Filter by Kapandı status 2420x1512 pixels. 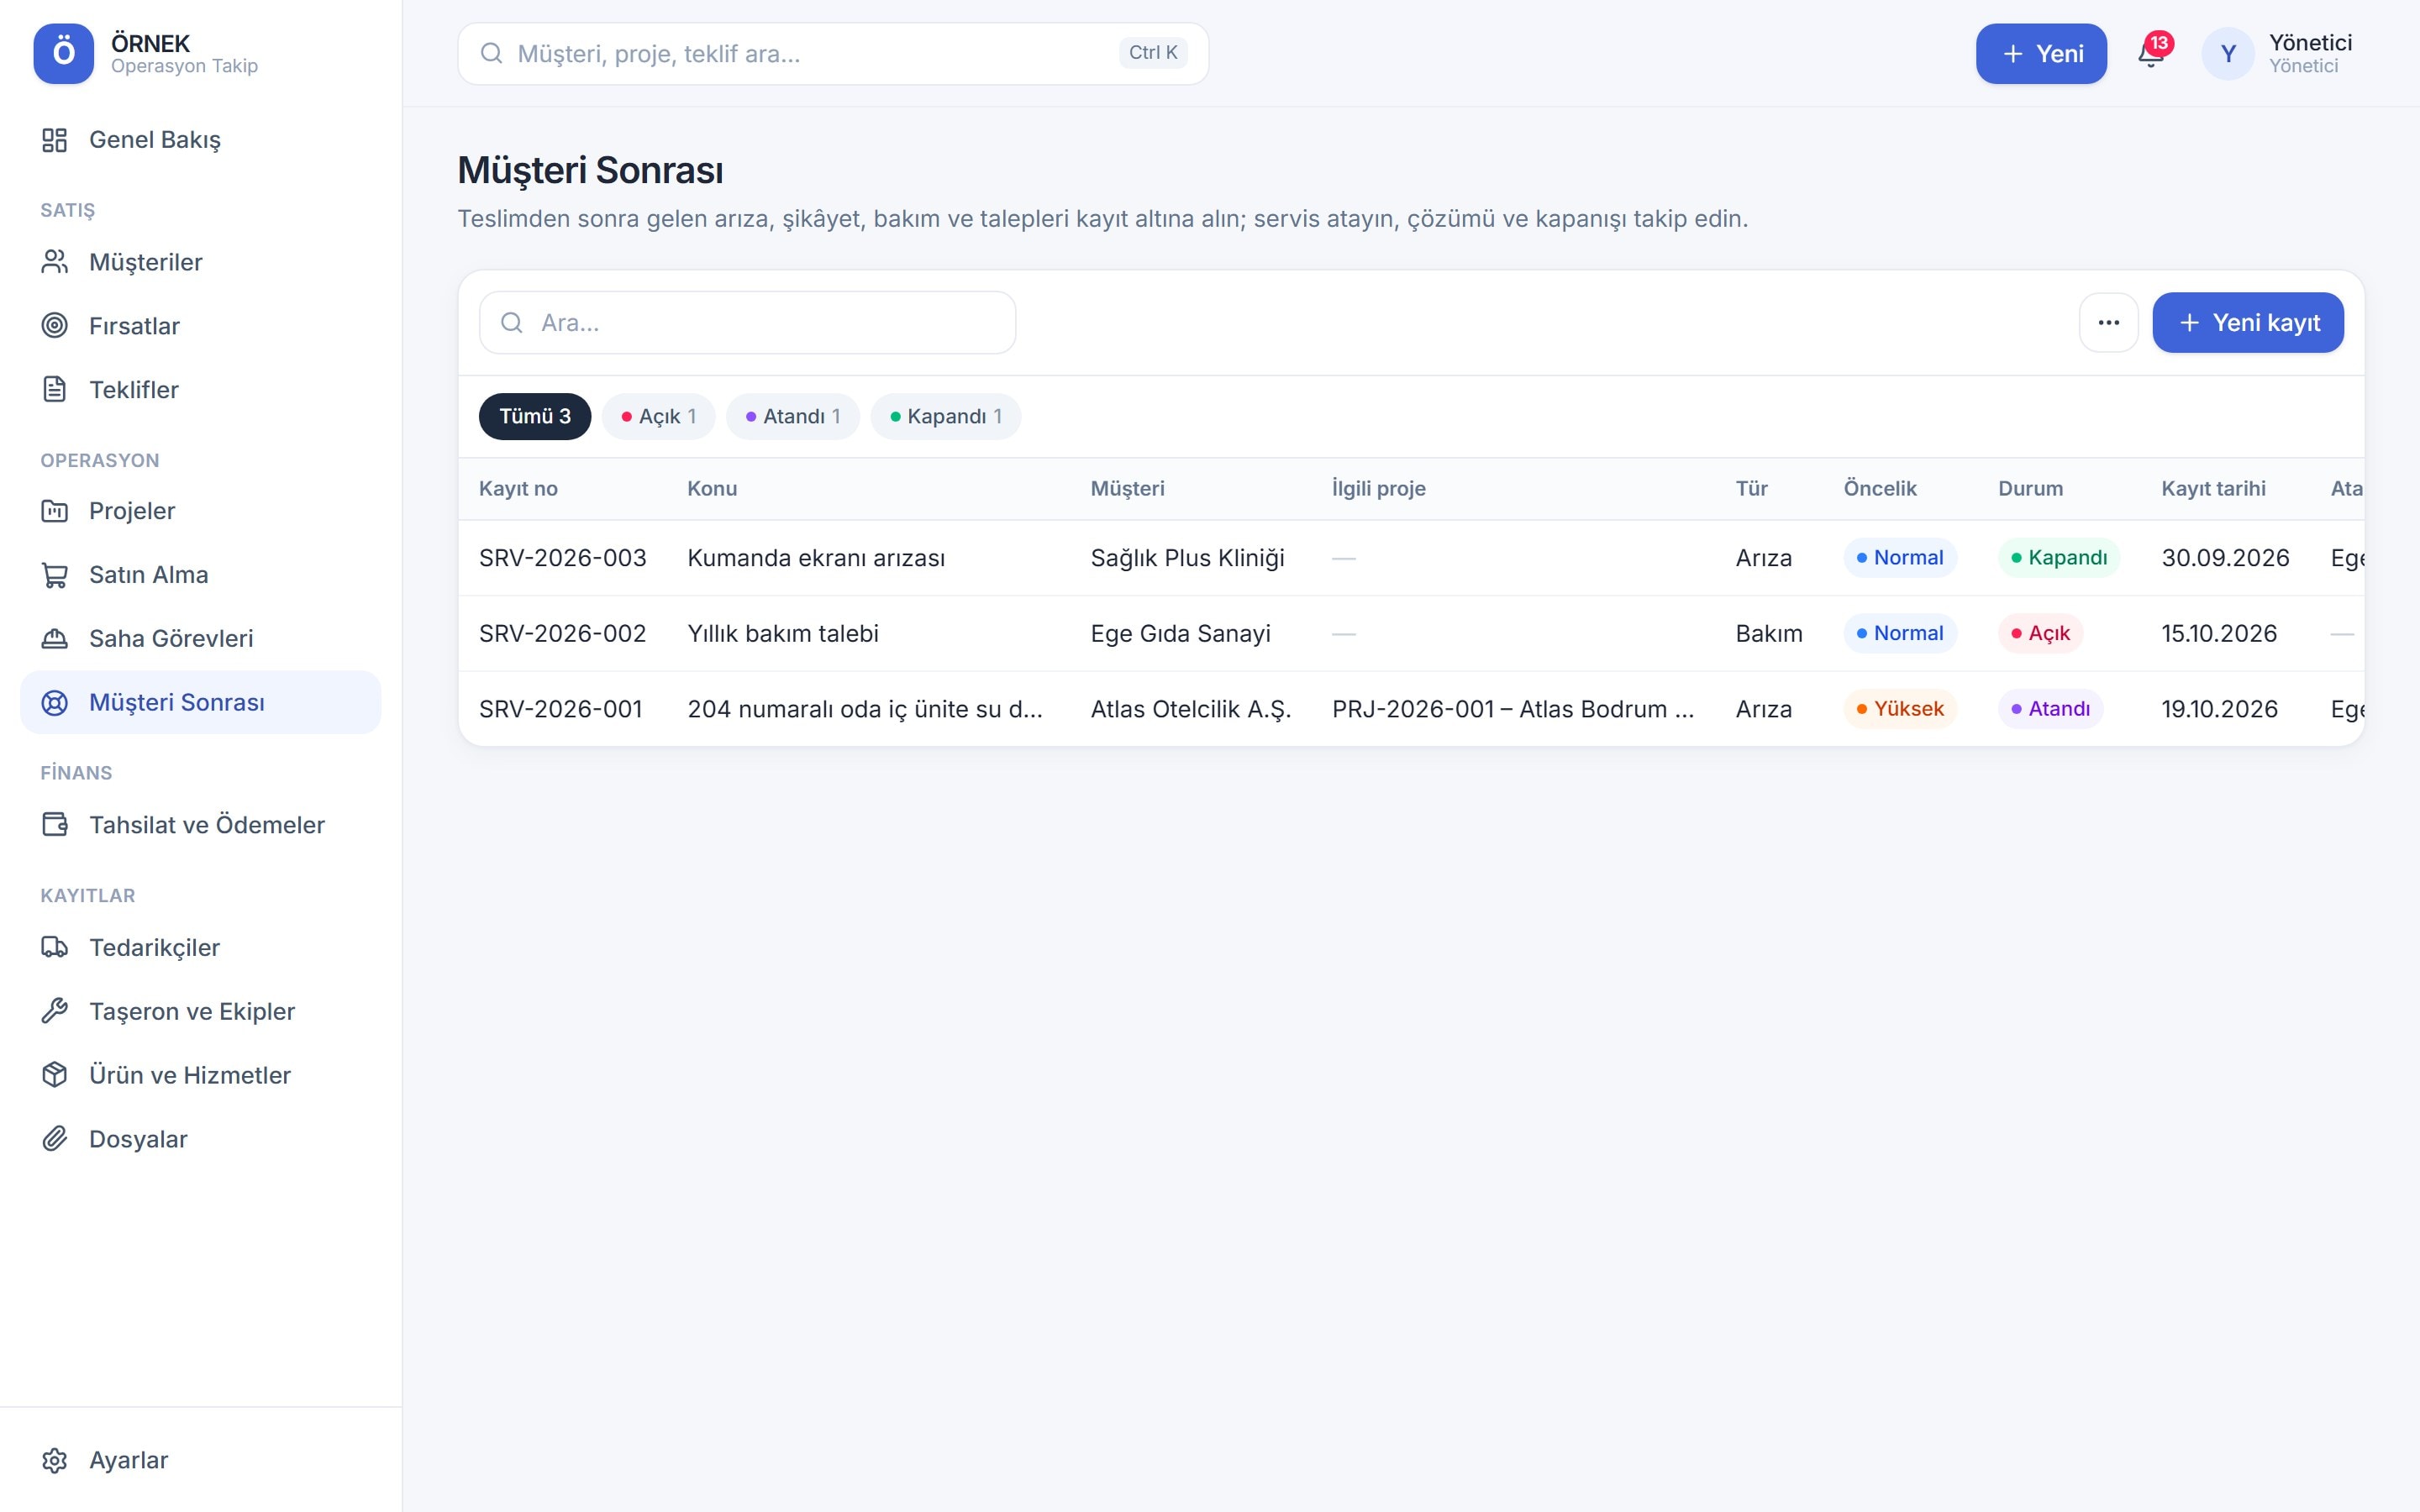coord(946,416)
